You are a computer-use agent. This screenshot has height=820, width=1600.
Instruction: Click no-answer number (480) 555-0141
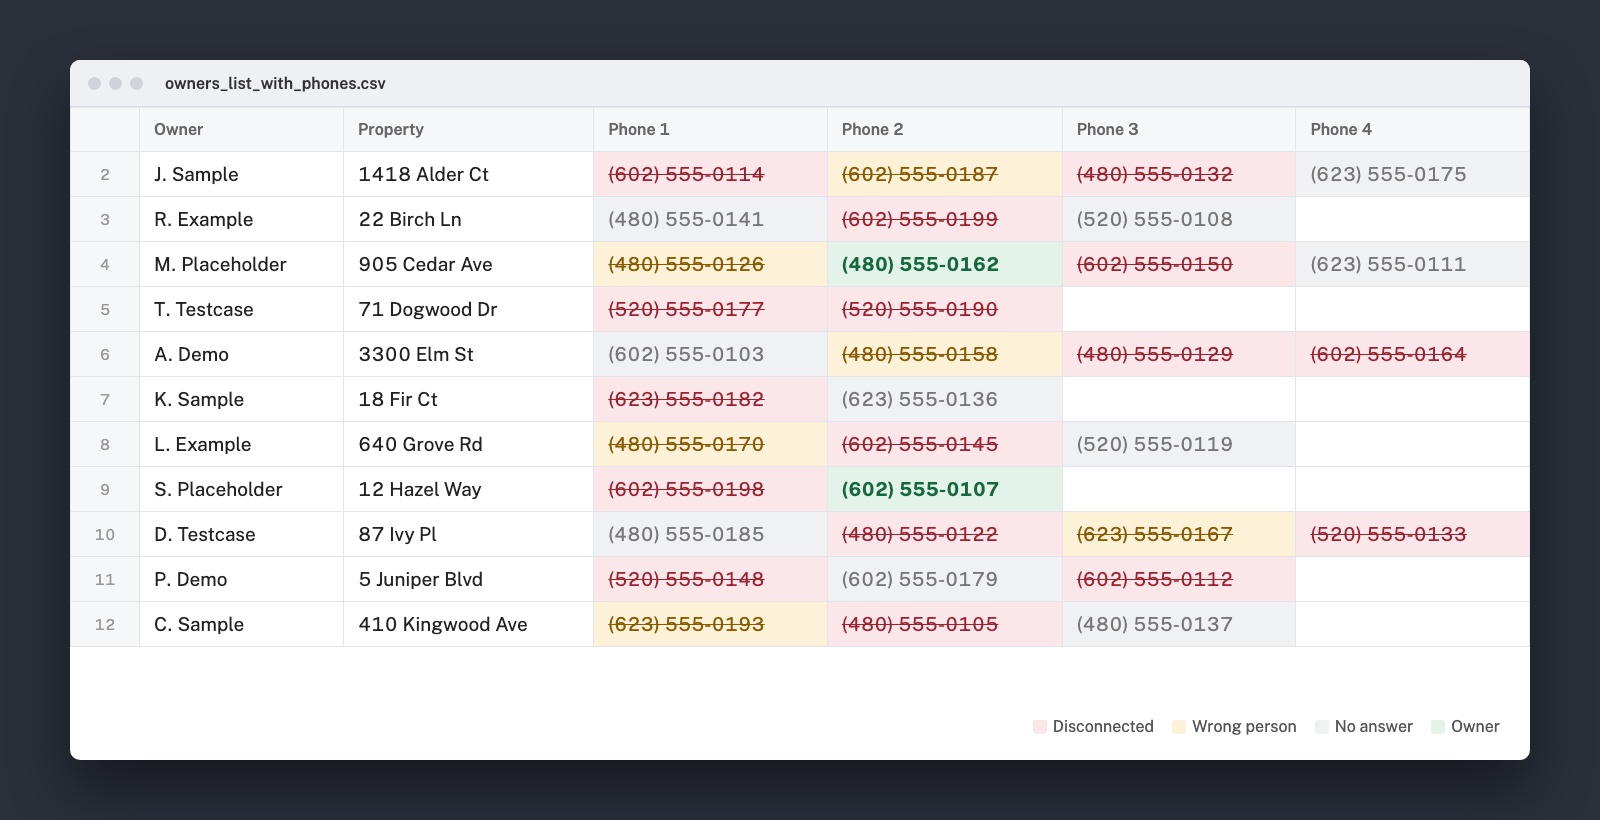click(x=710, y=219)
